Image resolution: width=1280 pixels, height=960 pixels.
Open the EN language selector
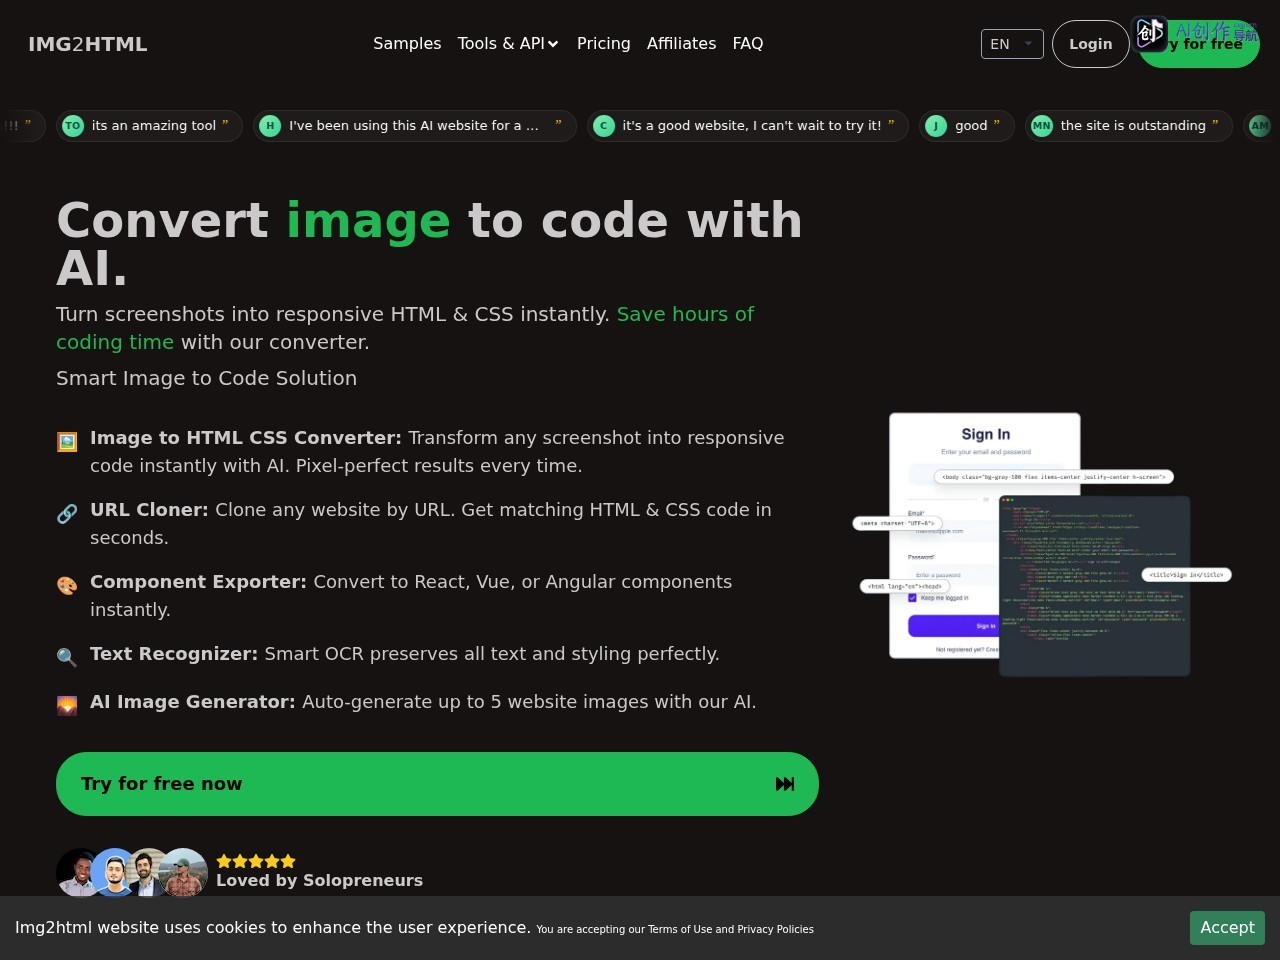coord(1012,44)
